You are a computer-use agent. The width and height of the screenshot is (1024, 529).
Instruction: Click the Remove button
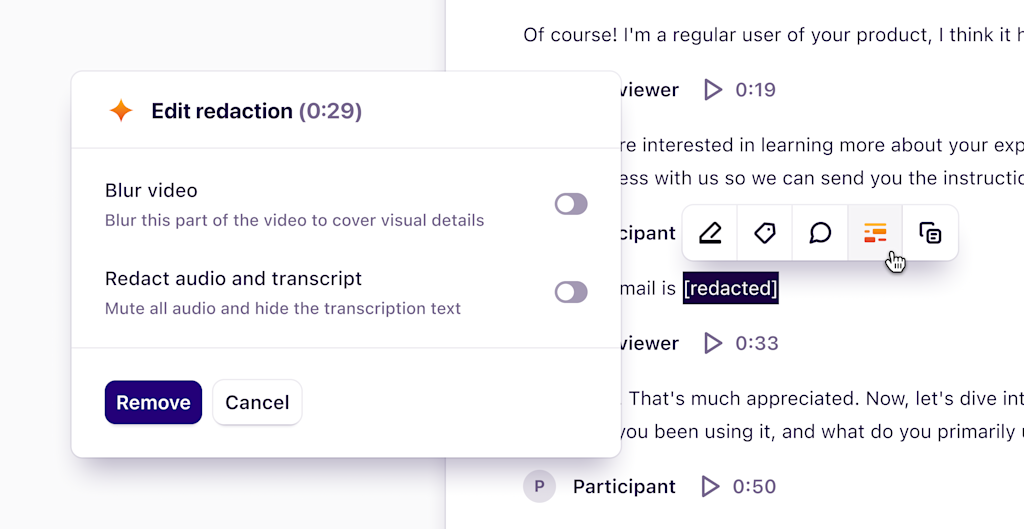tap(153, 402)
